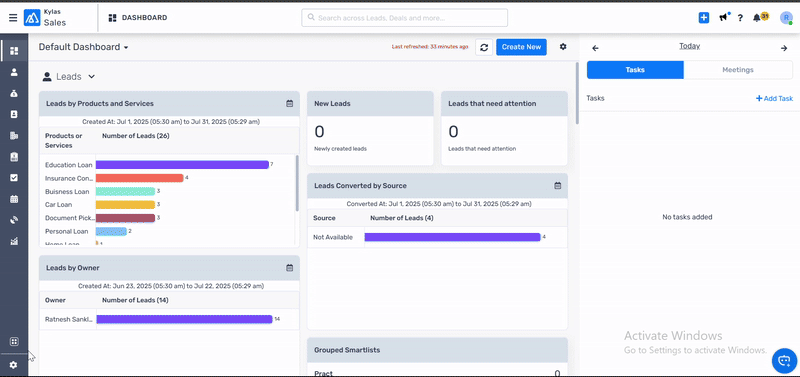Click the Personal Loan light blue bar
800x377 pixels.
tap(111, 232)
